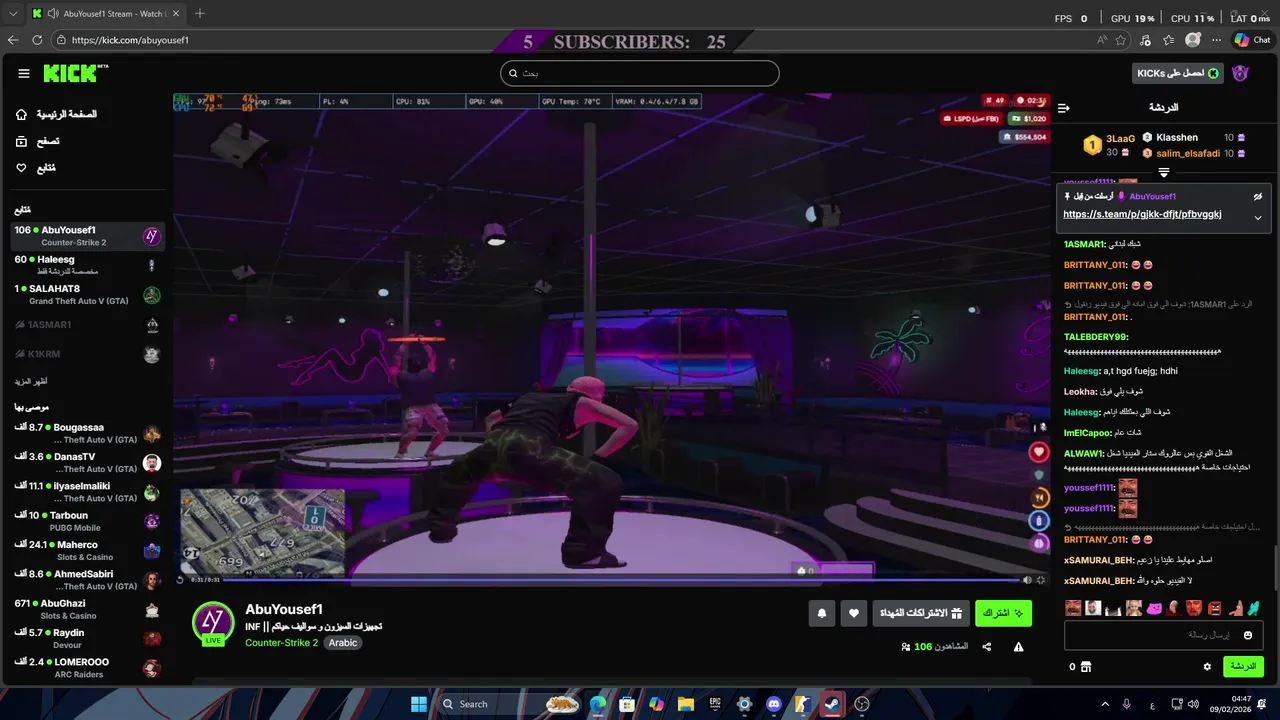Image resolution: width=1280 pixels, height=720 pixels.
Task: Insert the Patrick star emote
Action: pyautogui.click(x=1235, y=608)
